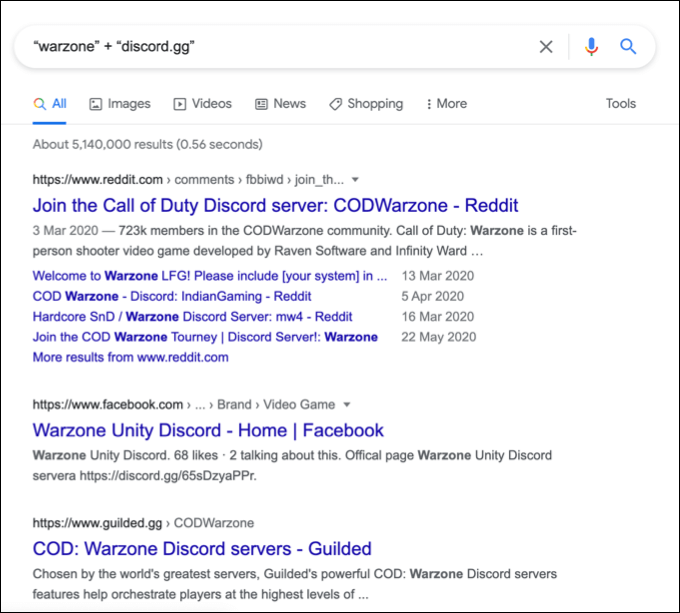Open COD: Warzone Discord servers Guilded result
This screenshot has height=613, width=680.
click(202, 549)
